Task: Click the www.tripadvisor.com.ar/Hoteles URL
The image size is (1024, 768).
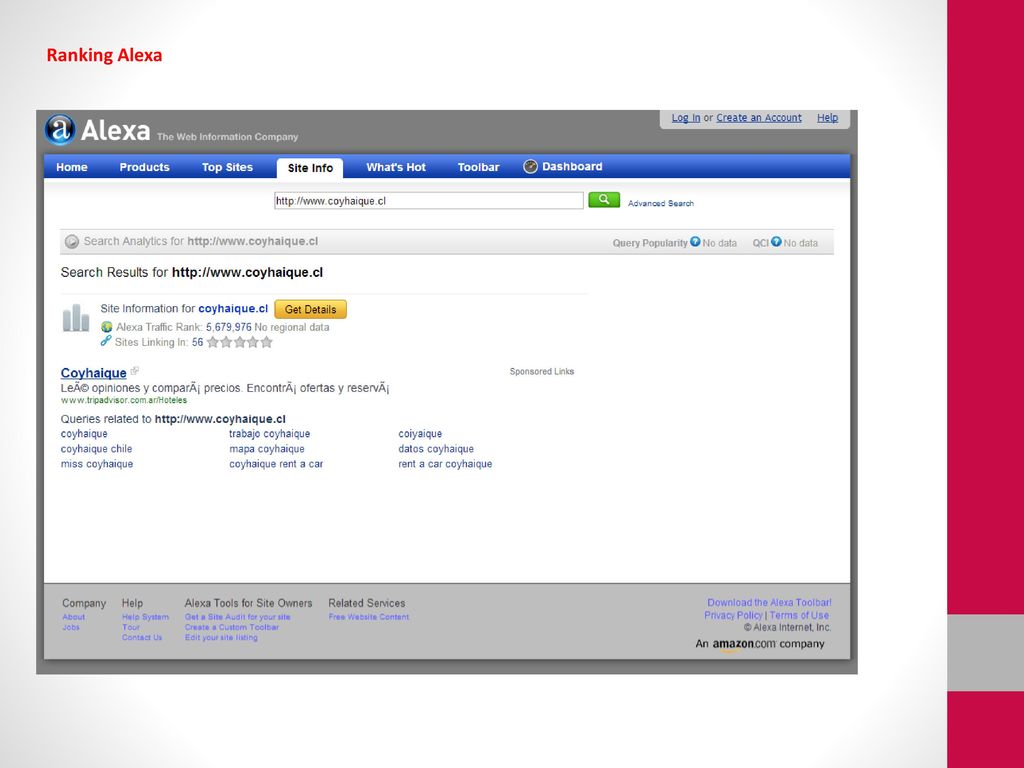Action: click(x=123, y=400)
